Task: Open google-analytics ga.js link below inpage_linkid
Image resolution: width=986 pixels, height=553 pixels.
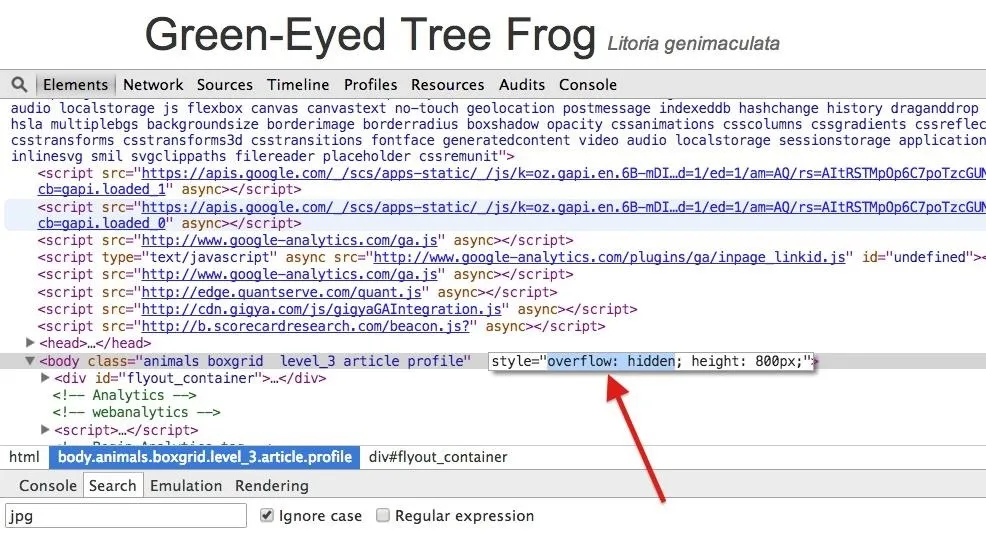Action: point(289,274)
